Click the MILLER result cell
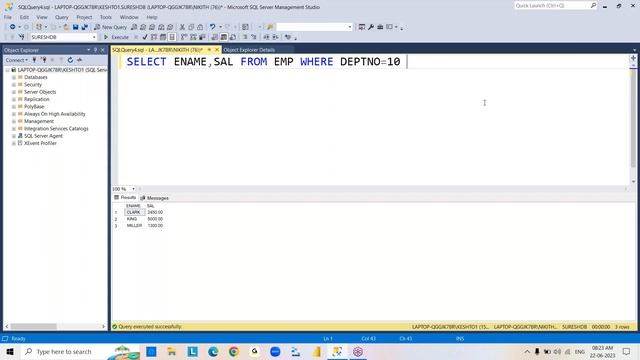Image resolution: width=640 pixels, height=360 pixels. click(134, 225)
